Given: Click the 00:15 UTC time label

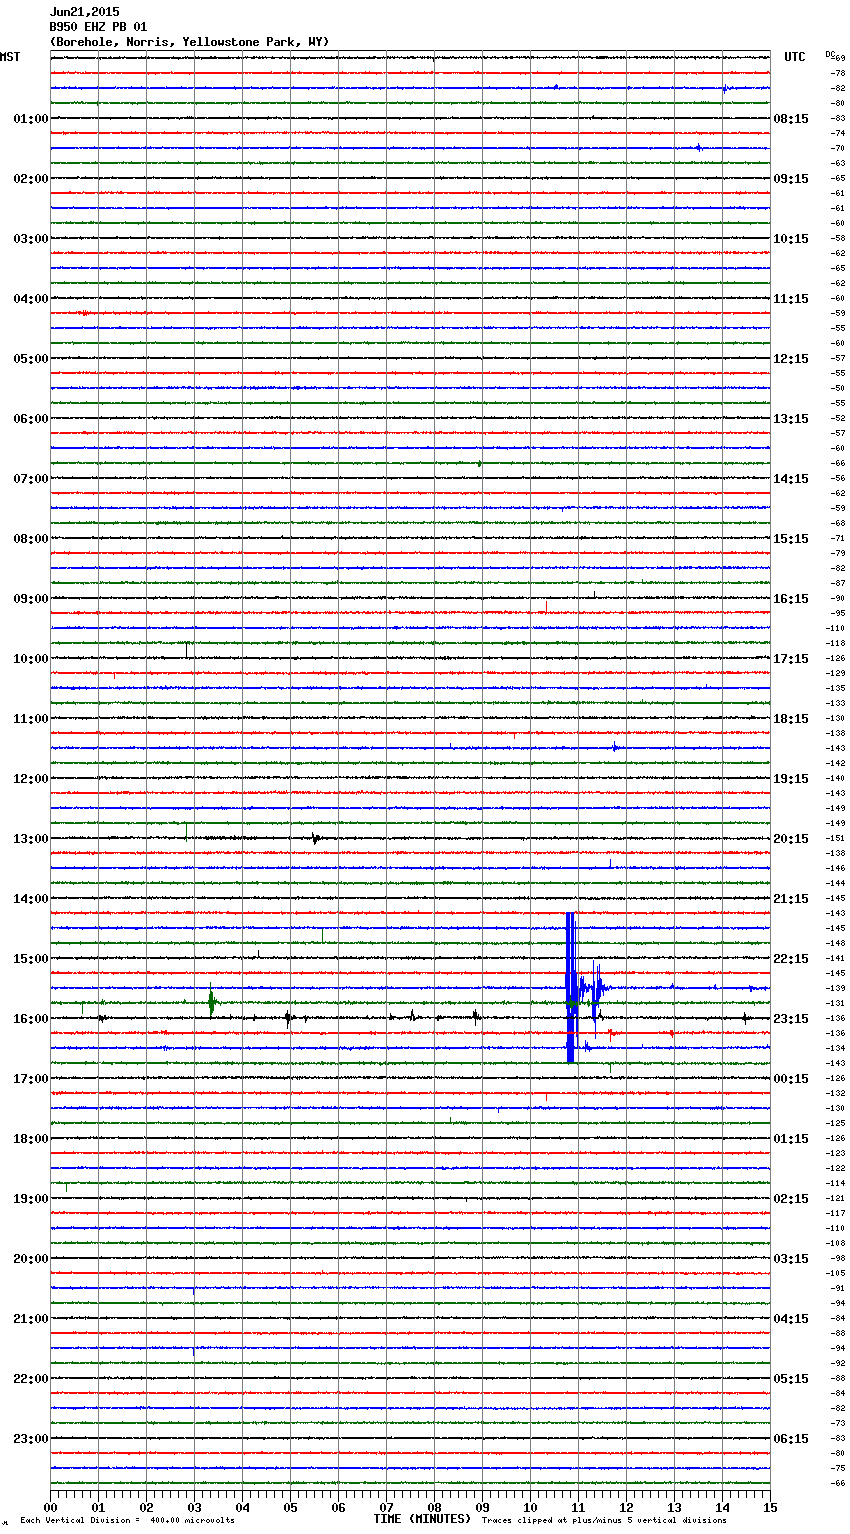Looking at the screenshot, I should (791, 1079).
